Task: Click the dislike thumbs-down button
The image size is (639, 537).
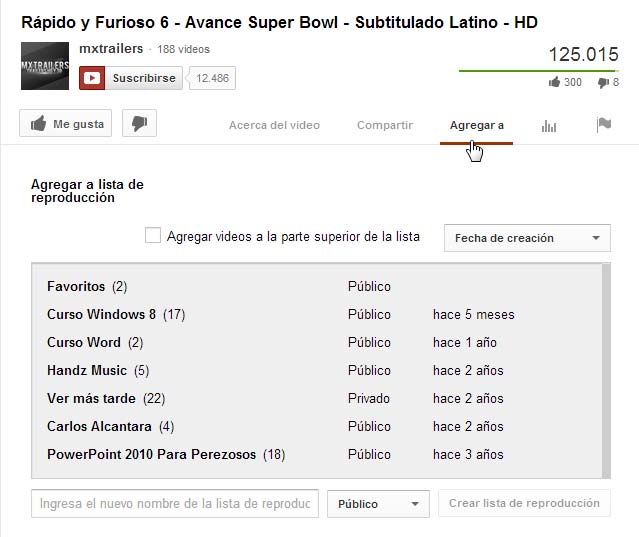Action: pos(139,124)
